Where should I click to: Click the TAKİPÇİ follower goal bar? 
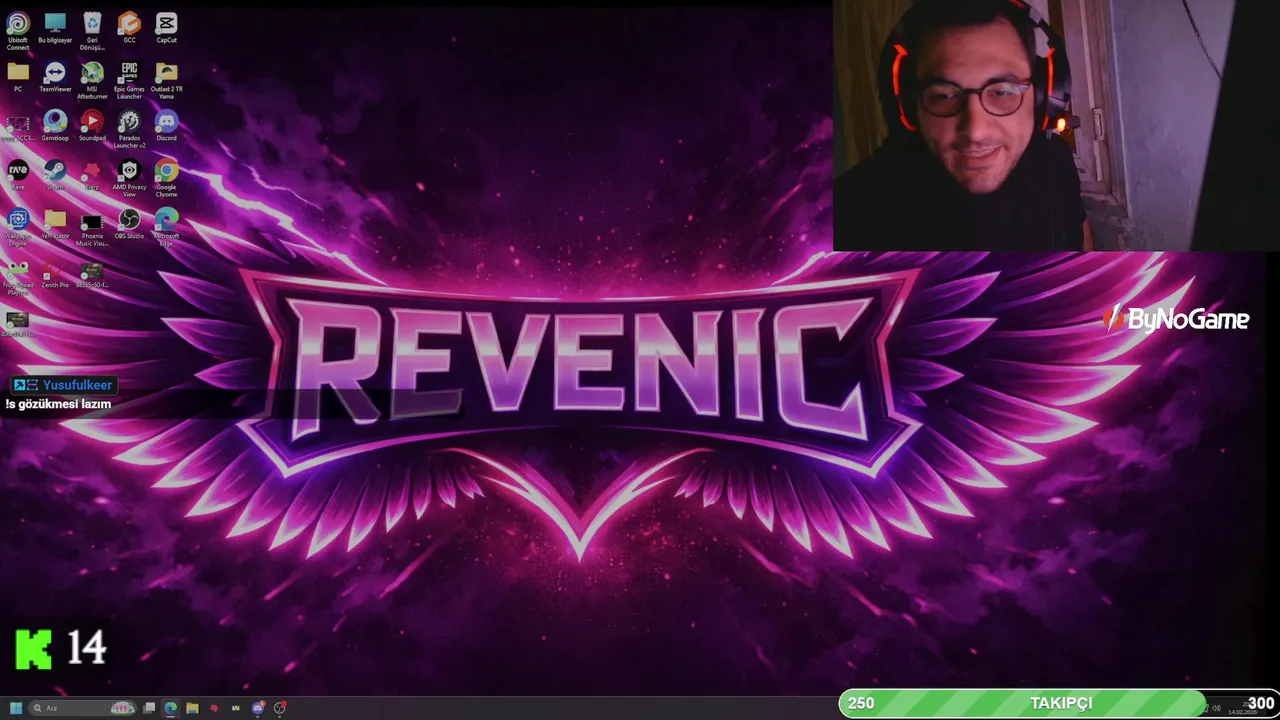coord(1059,703)
